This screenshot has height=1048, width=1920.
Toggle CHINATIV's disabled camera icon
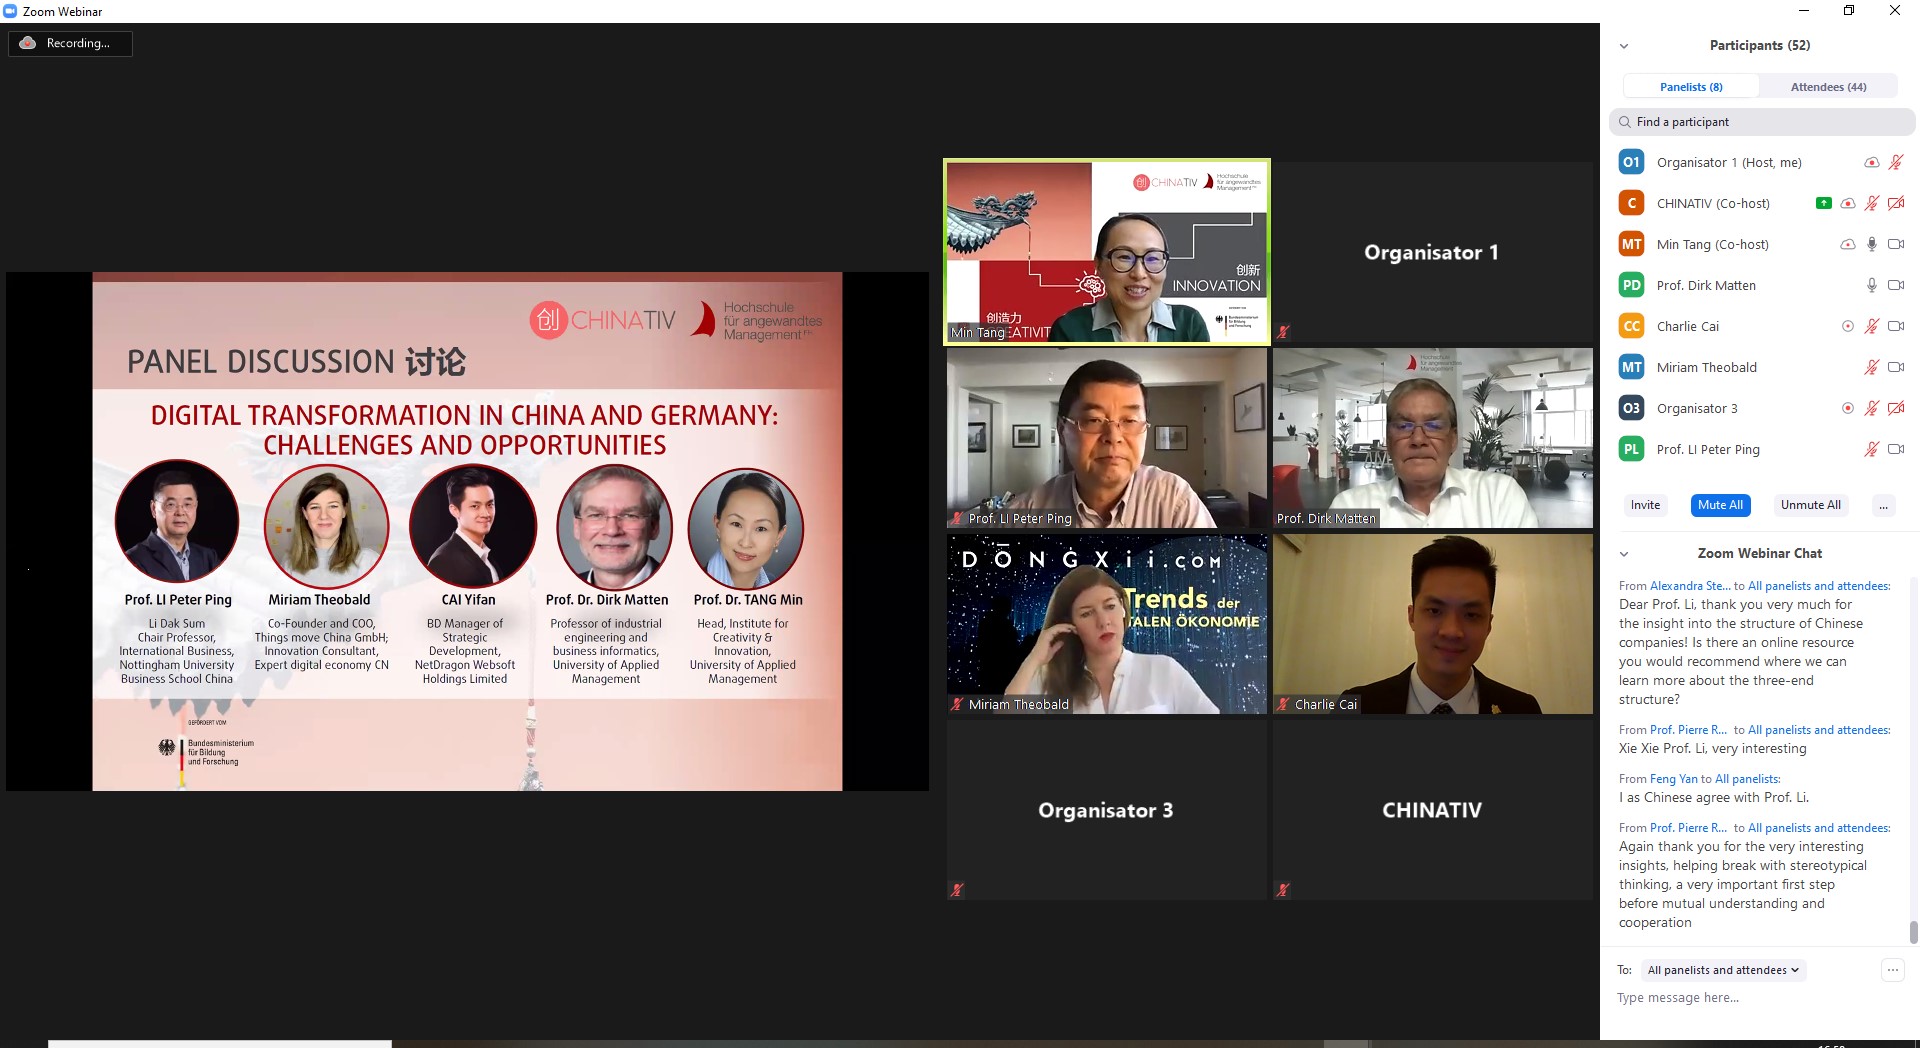click(x=1896, y=203)
